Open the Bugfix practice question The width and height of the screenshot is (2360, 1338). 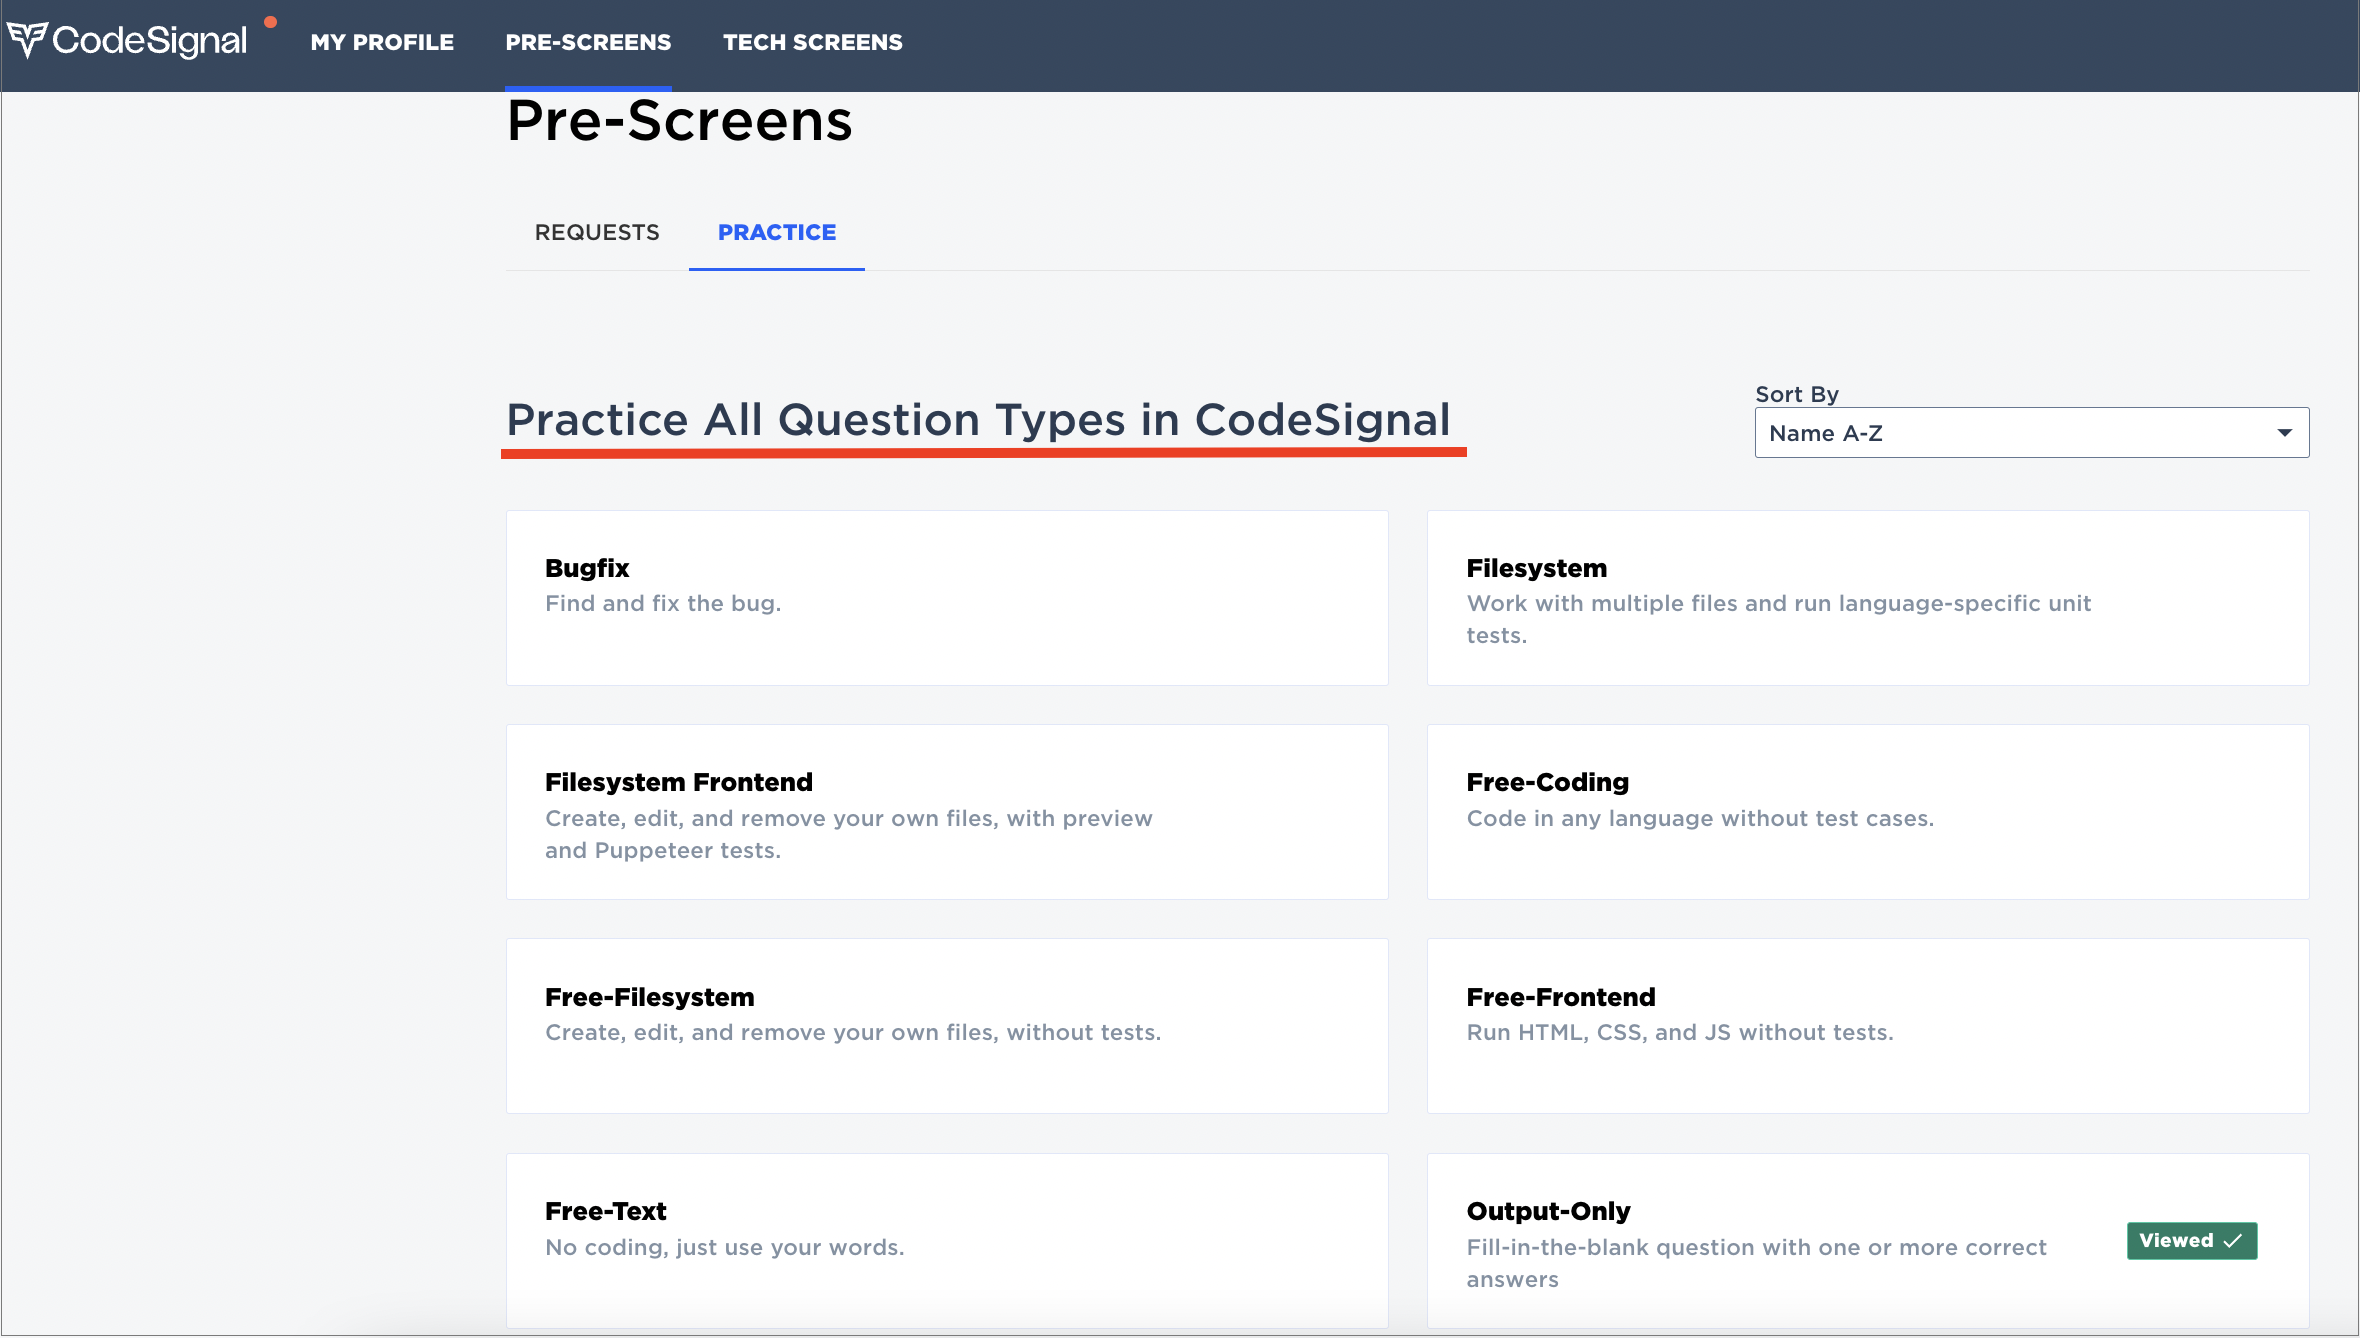[x=946, y=597]
